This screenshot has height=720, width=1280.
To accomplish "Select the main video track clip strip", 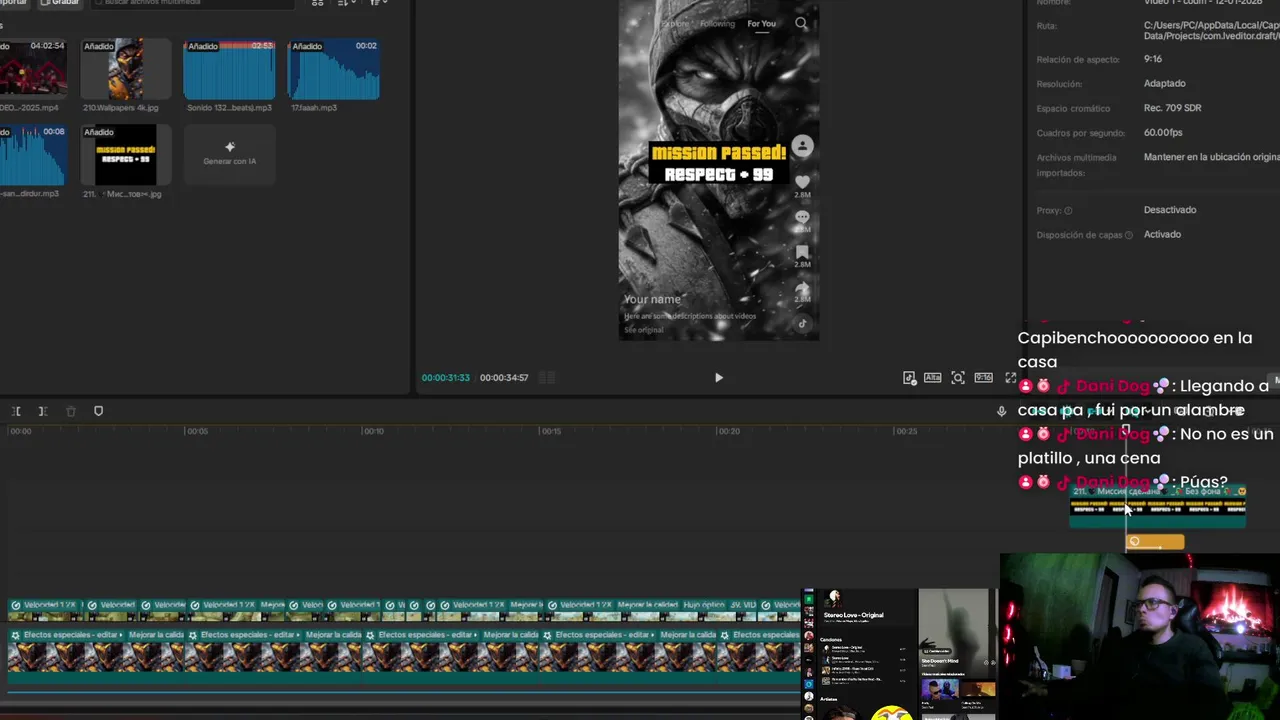I will (x=403, y=656).
